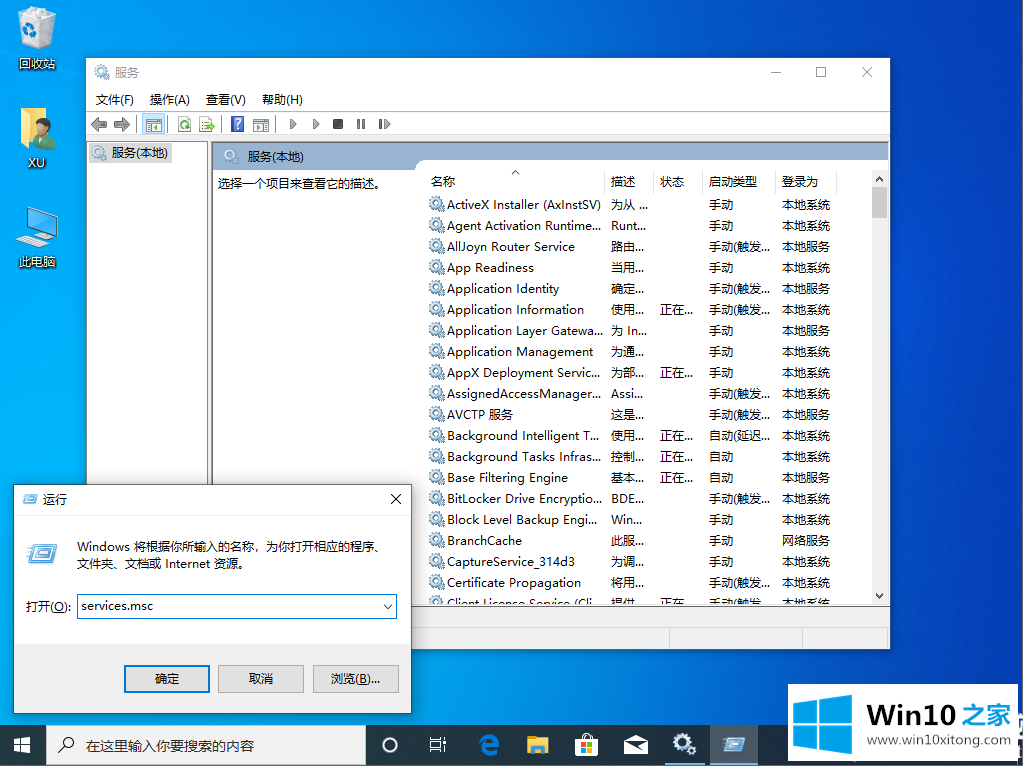Click the Refresh toolbar icon
1023x766 pixels.
(x=184, y=124)
